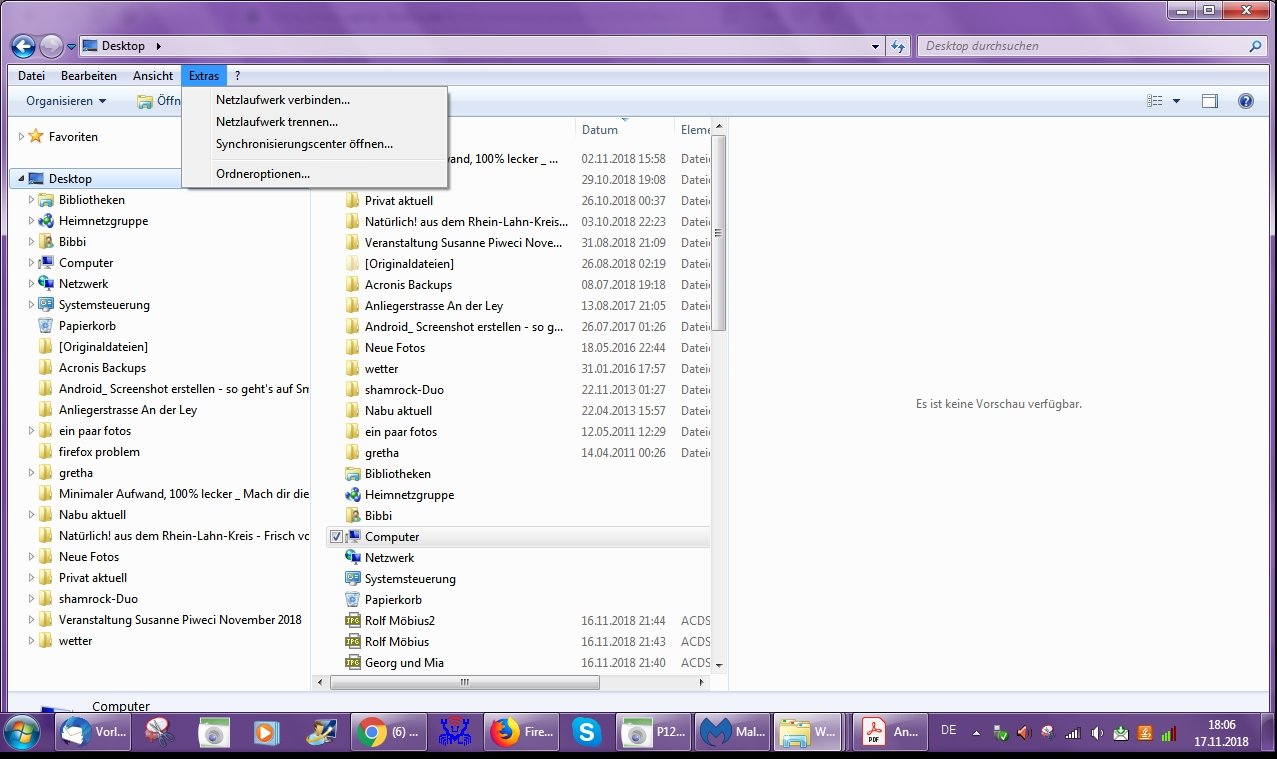Viewport: 1277px width, 759px height.
Task: Open the view options dropdown arrow
Action: coord(1176,101)
